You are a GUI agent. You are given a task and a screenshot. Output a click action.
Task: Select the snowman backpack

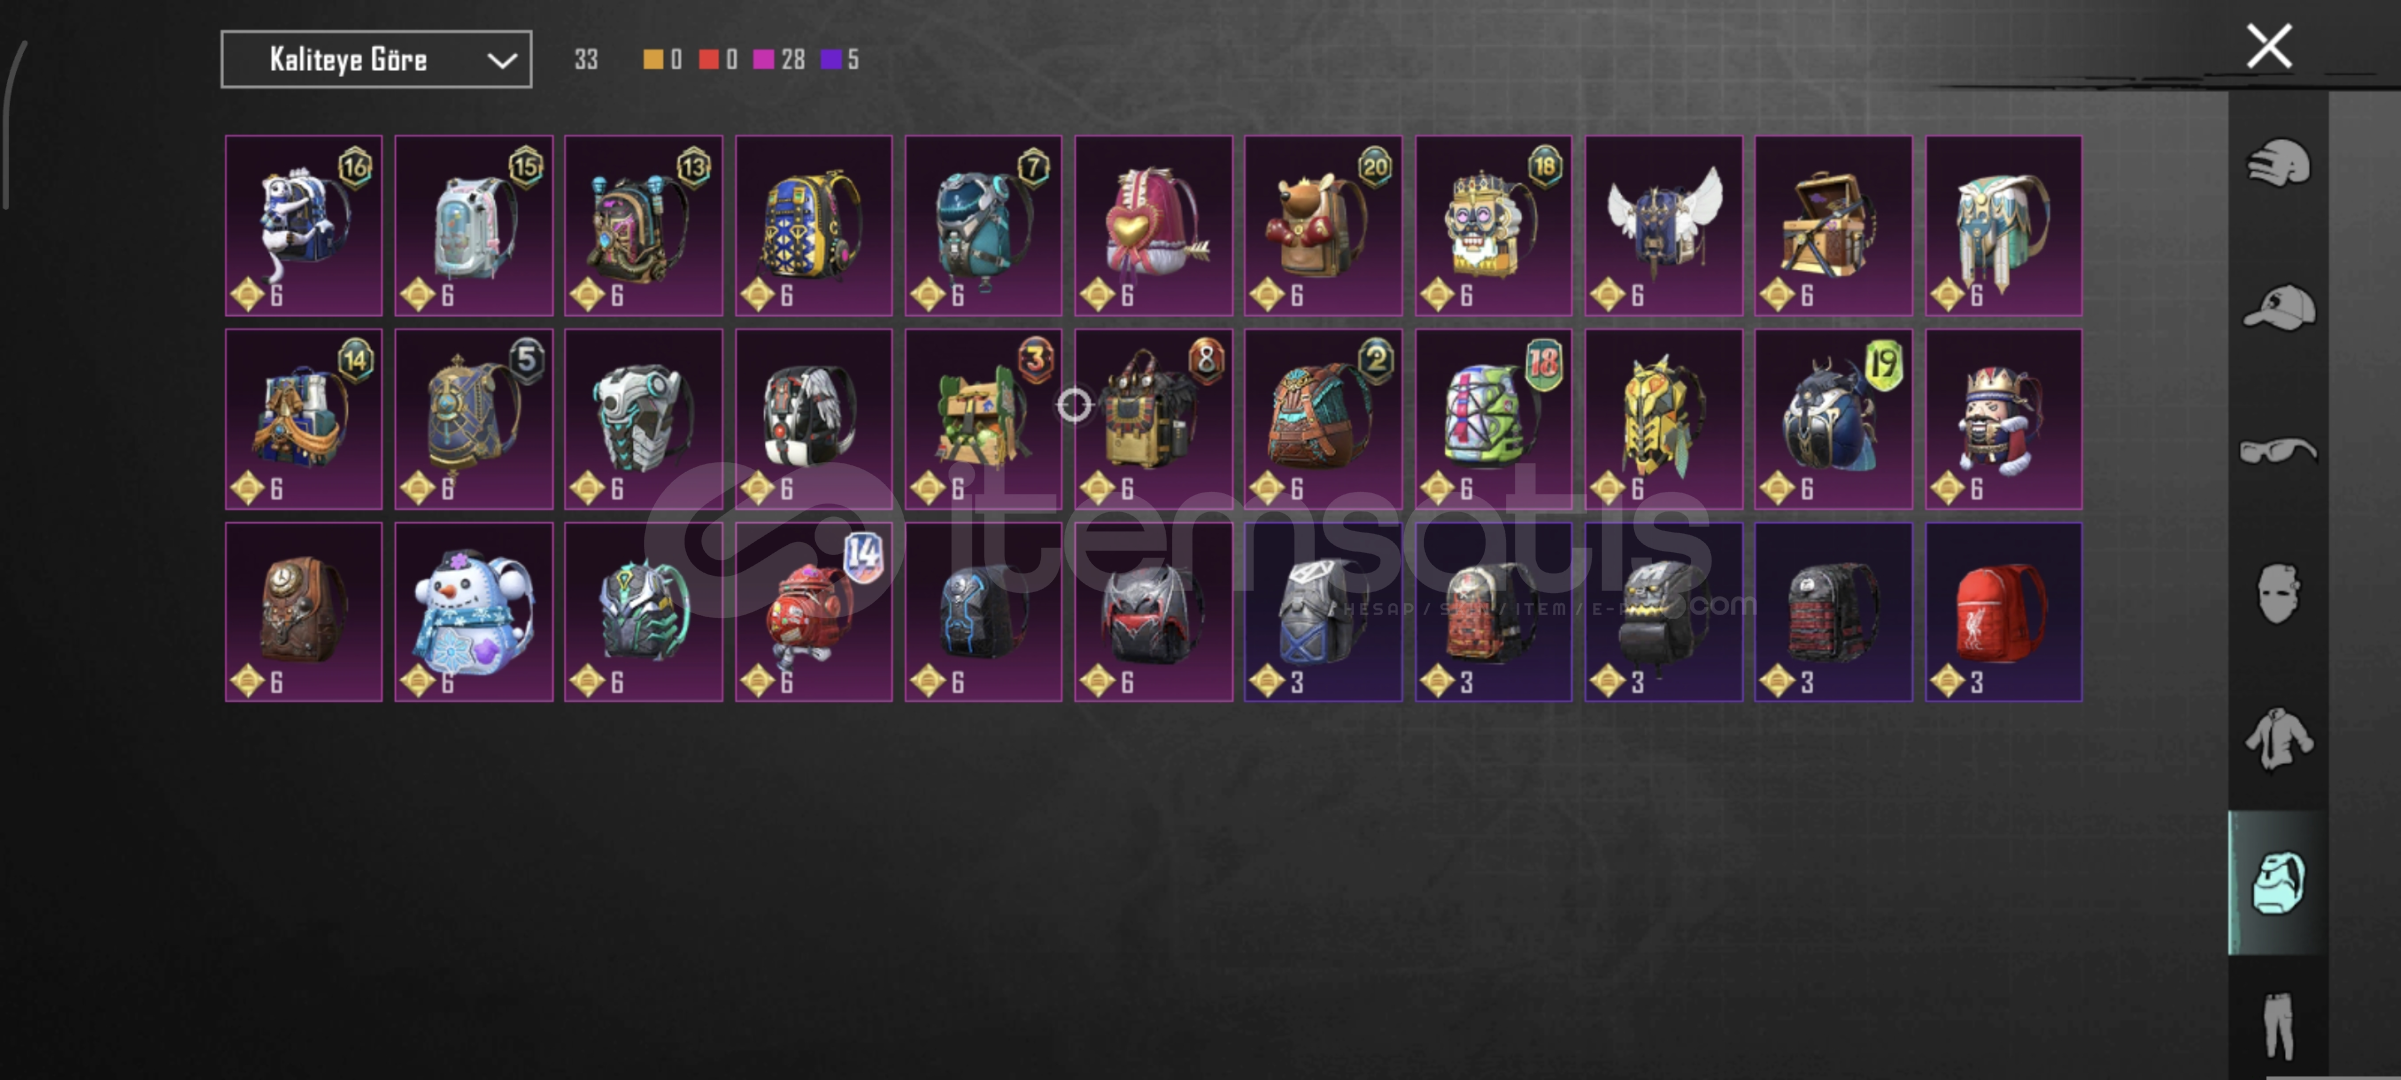click(474, 612)
